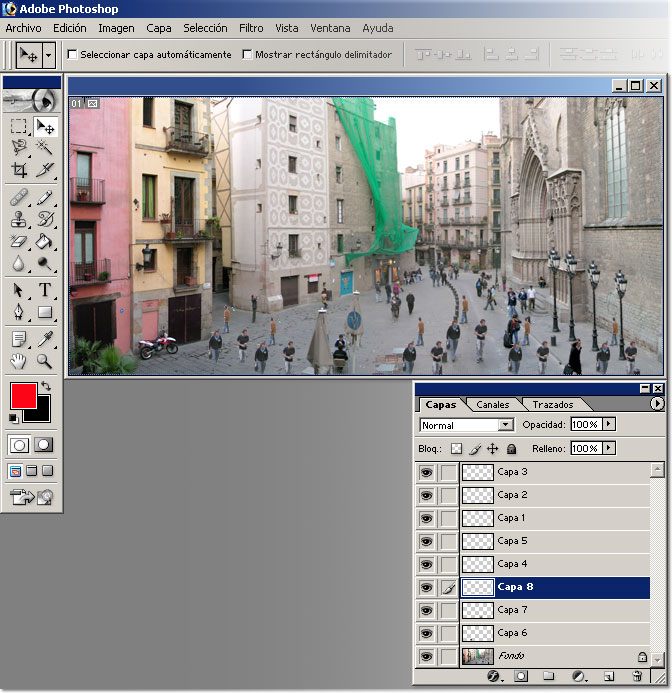672x693 pixels.
Task: Select the Hand tool
Action: tap(19, 361)
